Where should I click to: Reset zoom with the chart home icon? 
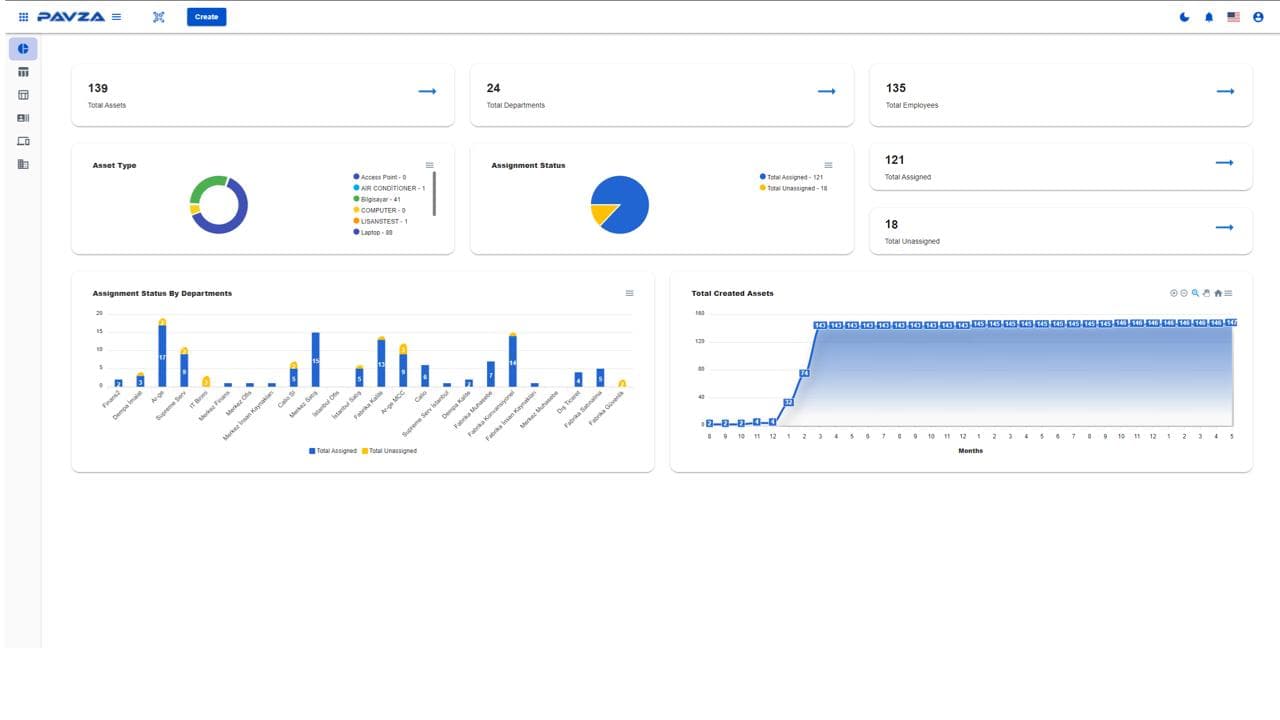tap(1217, 293)
